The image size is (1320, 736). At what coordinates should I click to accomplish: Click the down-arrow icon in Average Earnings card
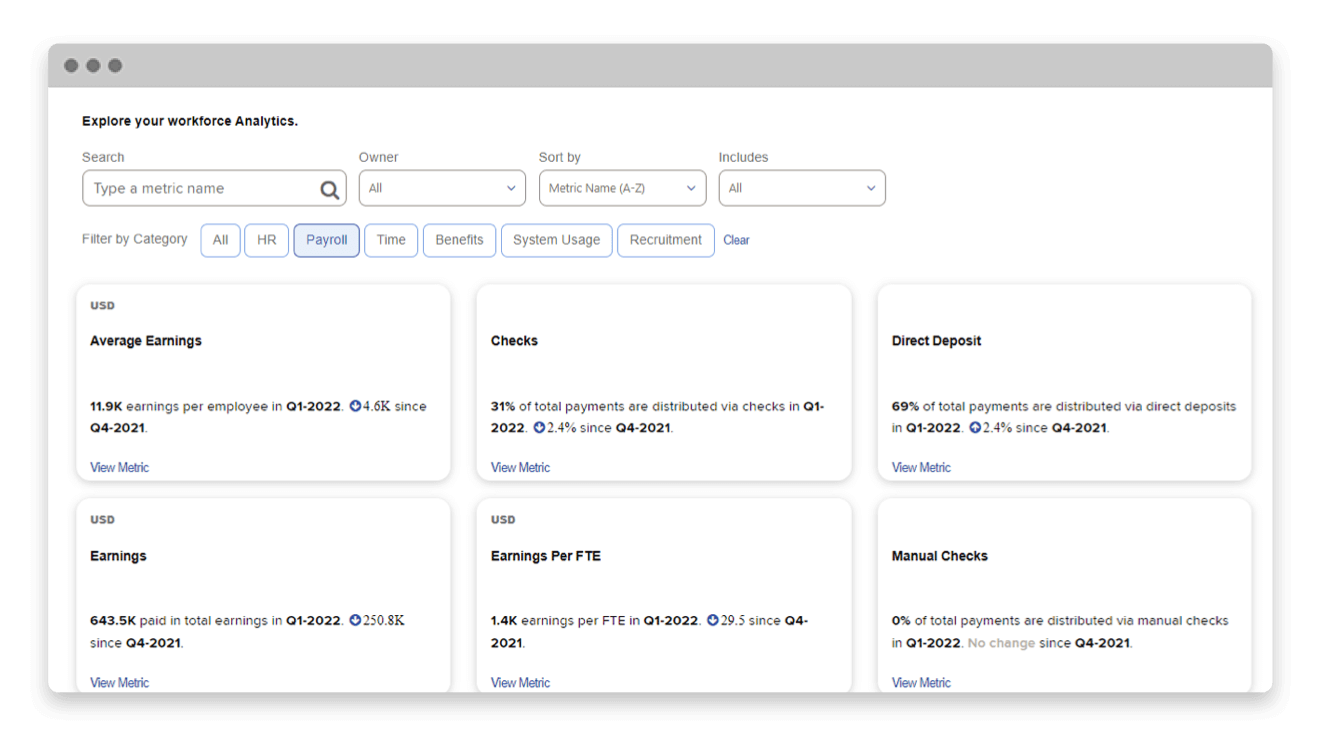coord(355,406)
